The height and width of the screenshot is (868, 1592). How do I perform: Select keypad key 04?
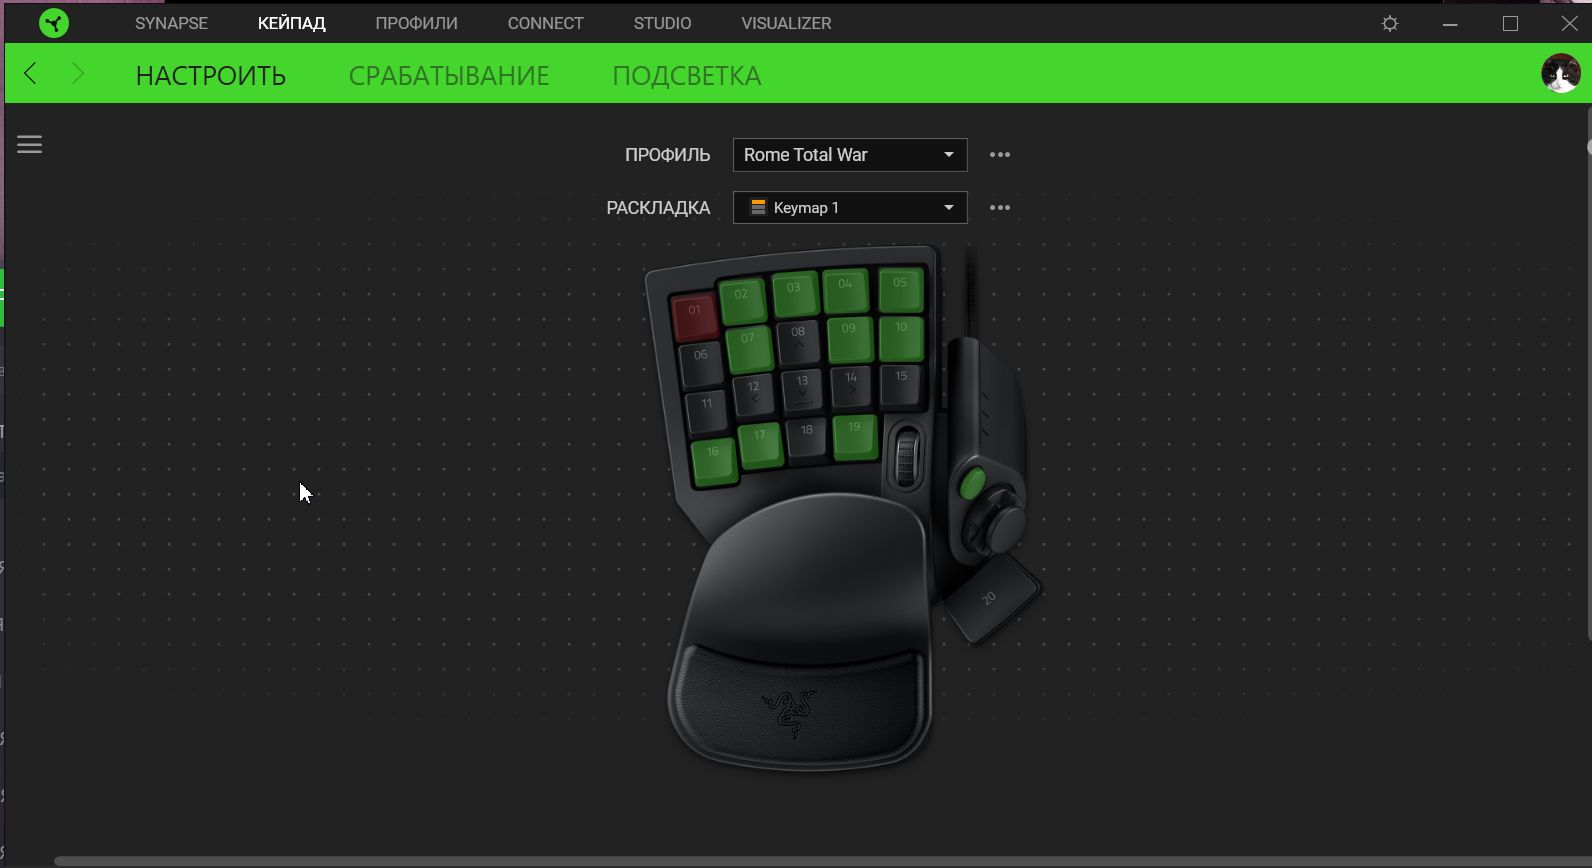click(x=846, y=289)
